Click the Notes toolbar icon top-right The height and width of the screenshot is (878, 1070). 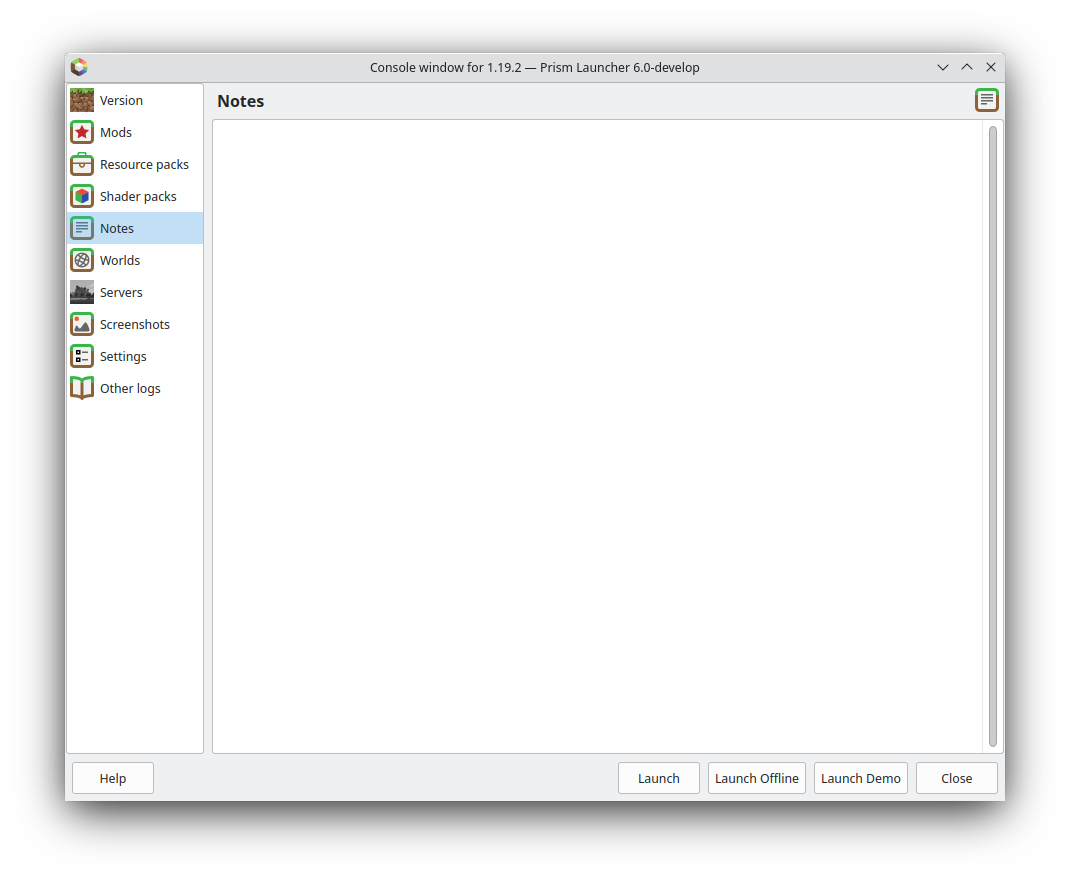pyautogui.click(x=987, y=100)
